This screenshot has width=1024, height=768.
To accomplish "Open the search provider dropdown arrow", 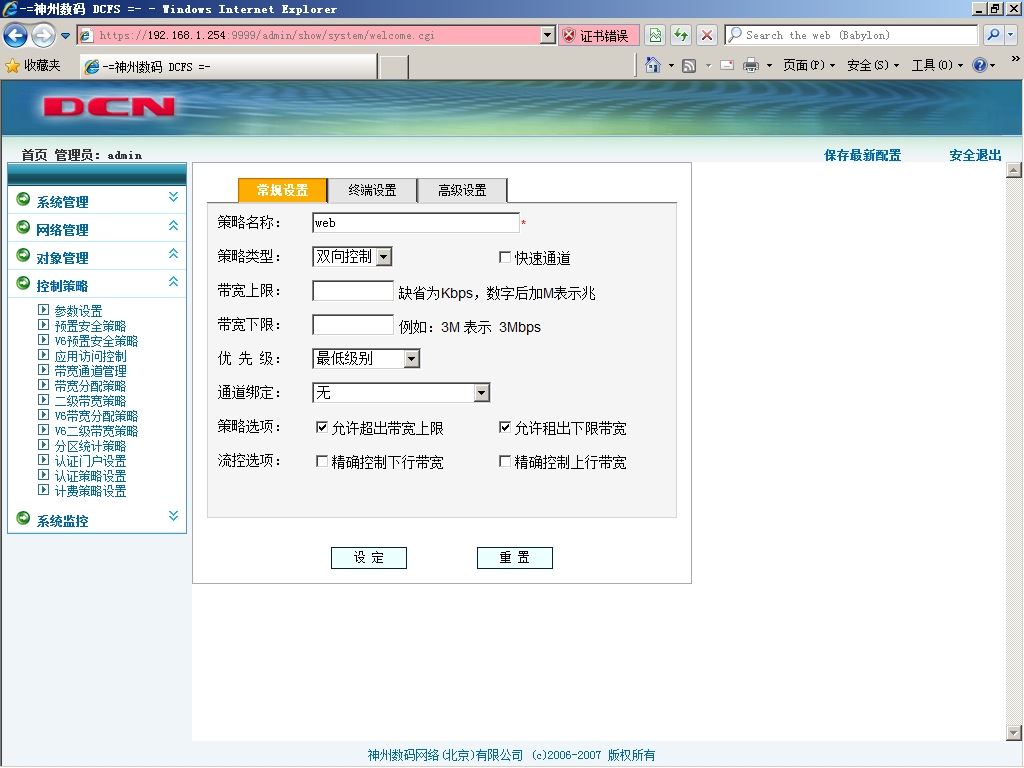I will point(1012,35).
